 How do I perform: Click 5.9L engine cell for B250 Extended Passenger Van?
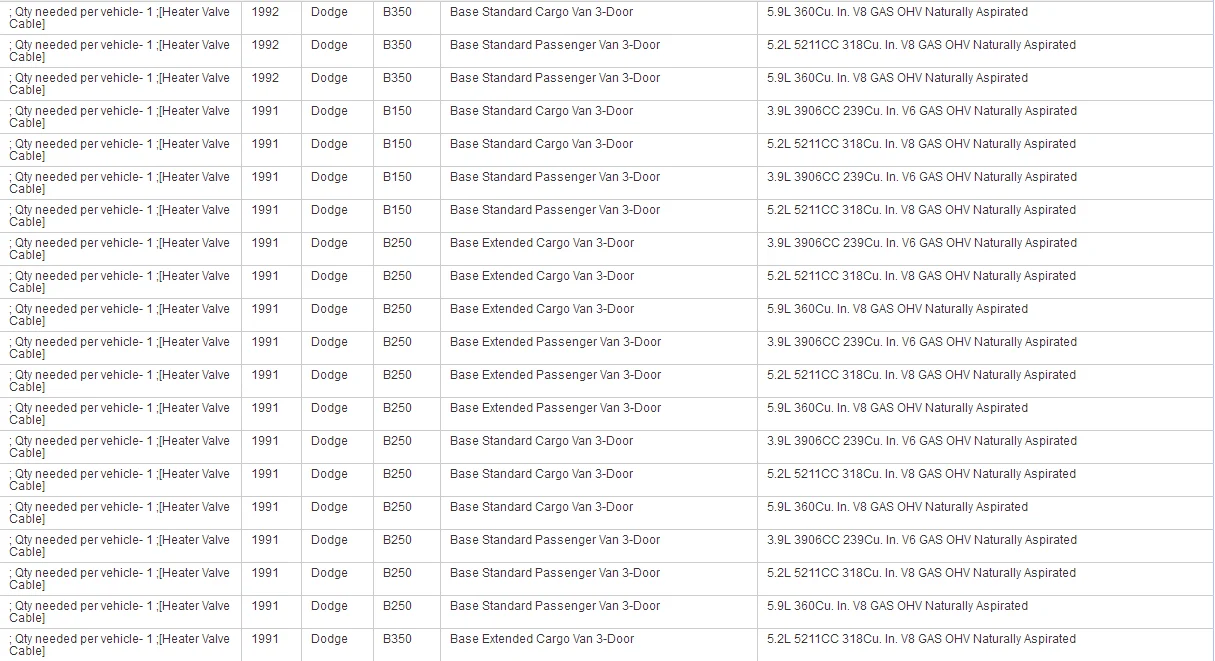coord(985,414)
